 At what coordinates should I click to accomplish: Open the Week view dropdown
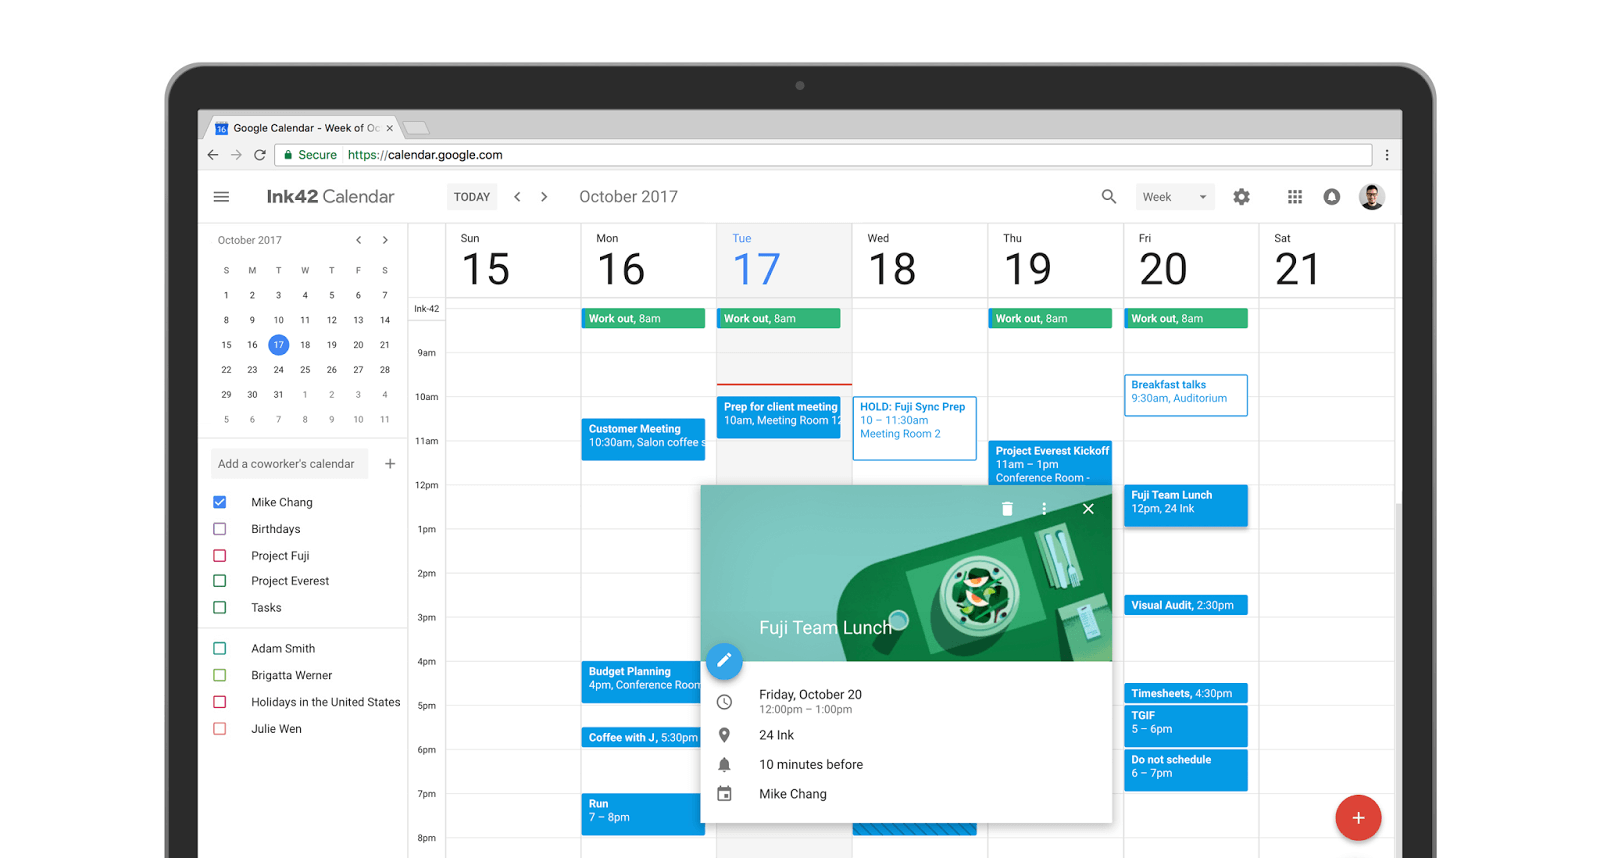click(1174, 197)
